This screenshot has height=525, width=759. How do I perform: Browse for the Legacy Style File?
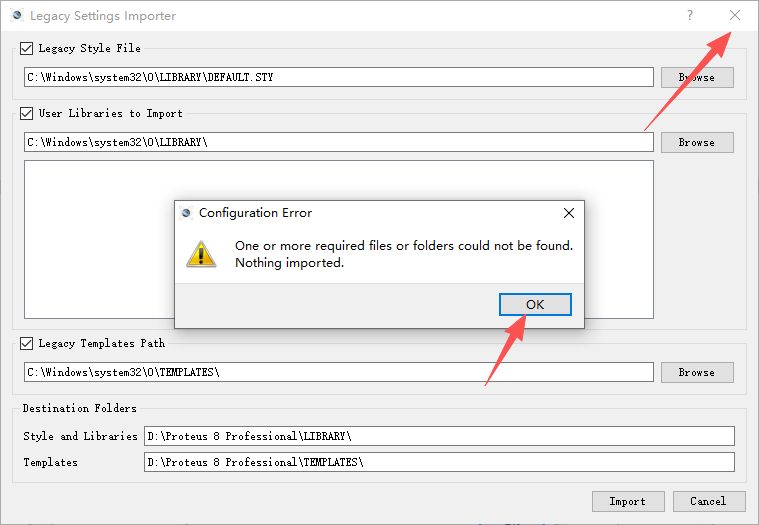[x=697, y=77]
